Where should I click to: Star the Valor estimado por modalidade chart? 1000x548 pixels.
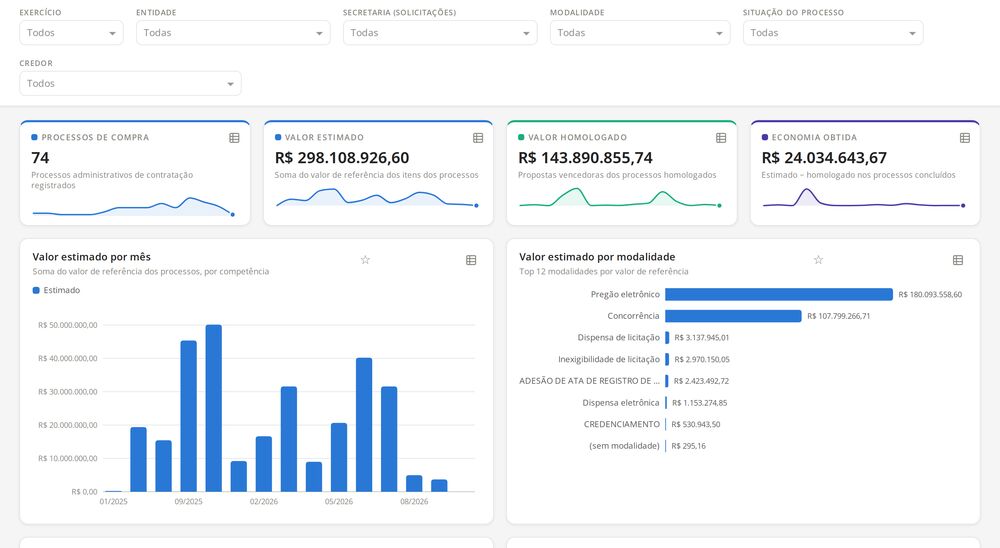coord(818,260)
